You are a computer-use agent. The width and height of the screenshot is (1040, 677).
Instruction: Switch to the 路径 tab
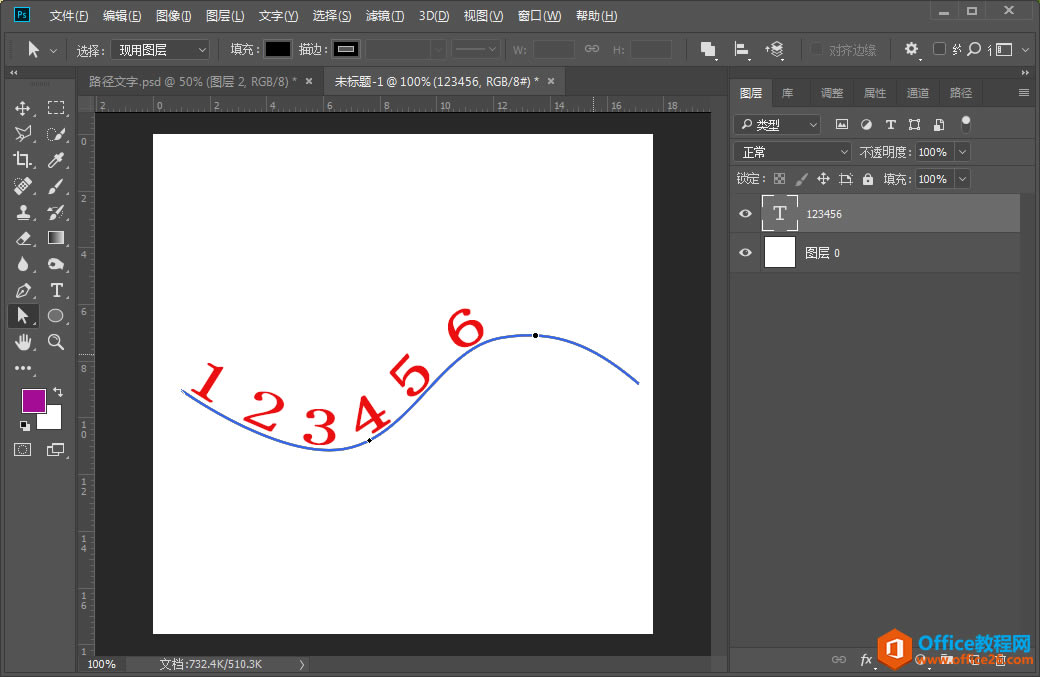point(960,93)
